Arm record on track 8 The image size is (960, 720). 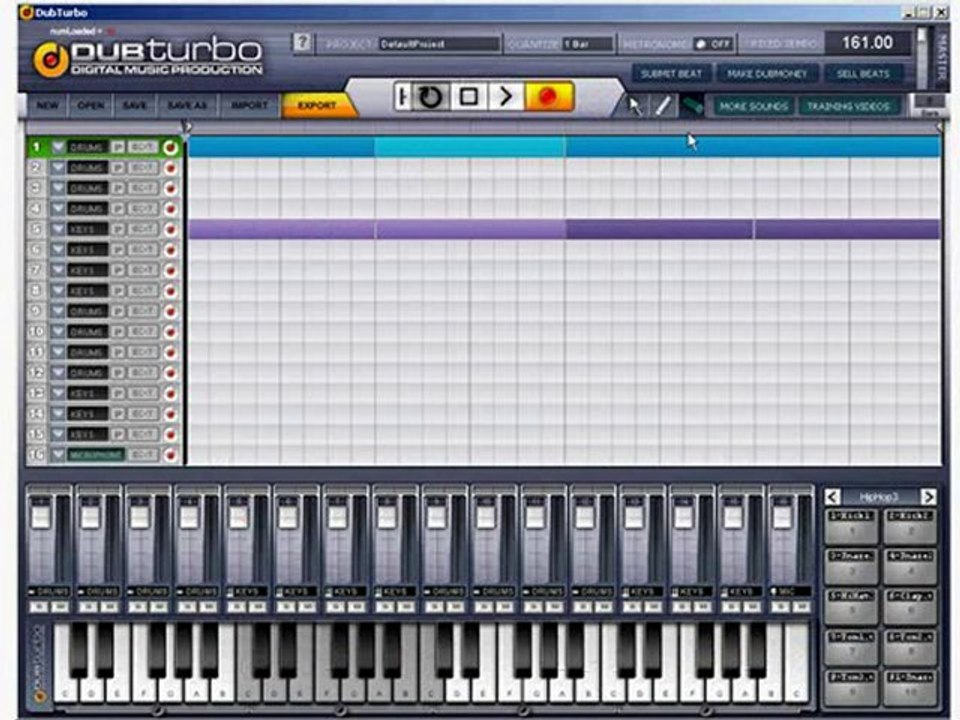click(170, 291)
